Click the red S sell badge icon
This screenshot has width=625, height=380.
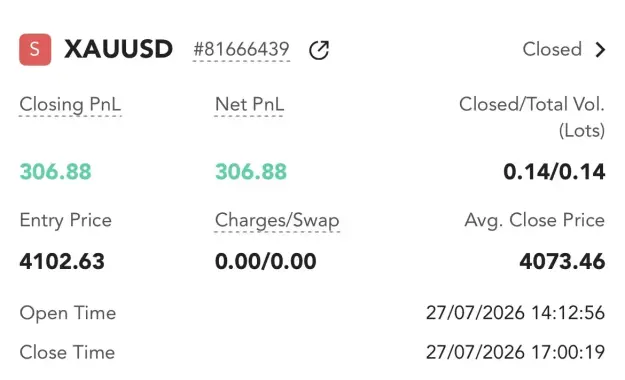tap(35, 49)
